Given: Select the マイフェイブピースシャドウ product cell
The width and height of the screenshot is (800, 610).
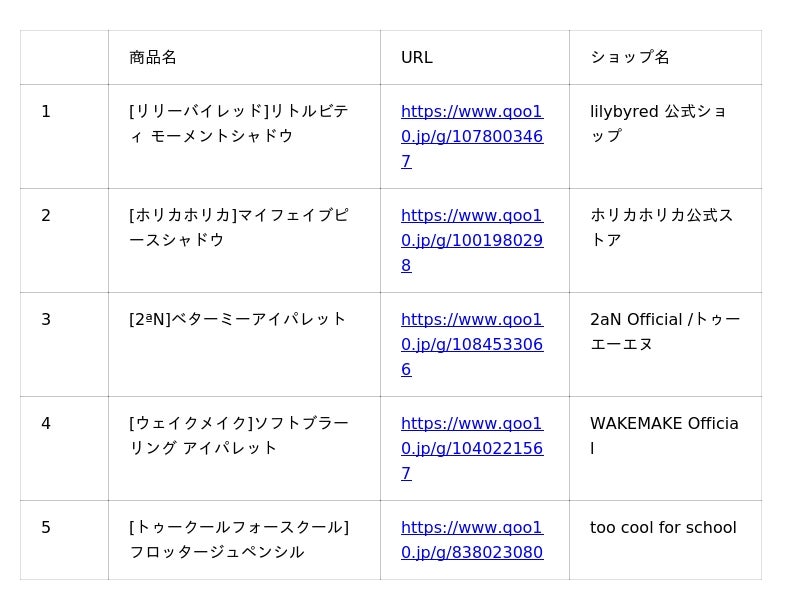Looking at the screenshot, I should click(244, 241).
